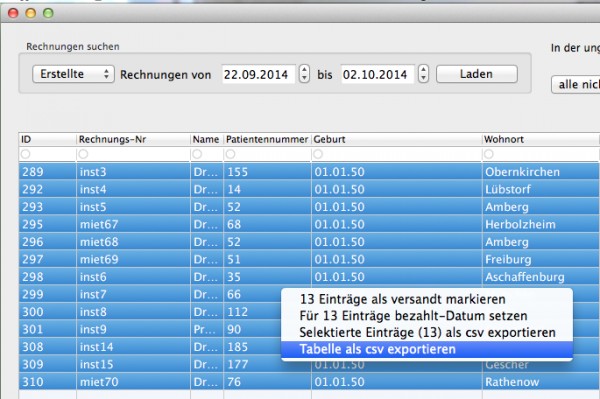
Task: Click the filter circle under Name column
Action: pos(197,154)
